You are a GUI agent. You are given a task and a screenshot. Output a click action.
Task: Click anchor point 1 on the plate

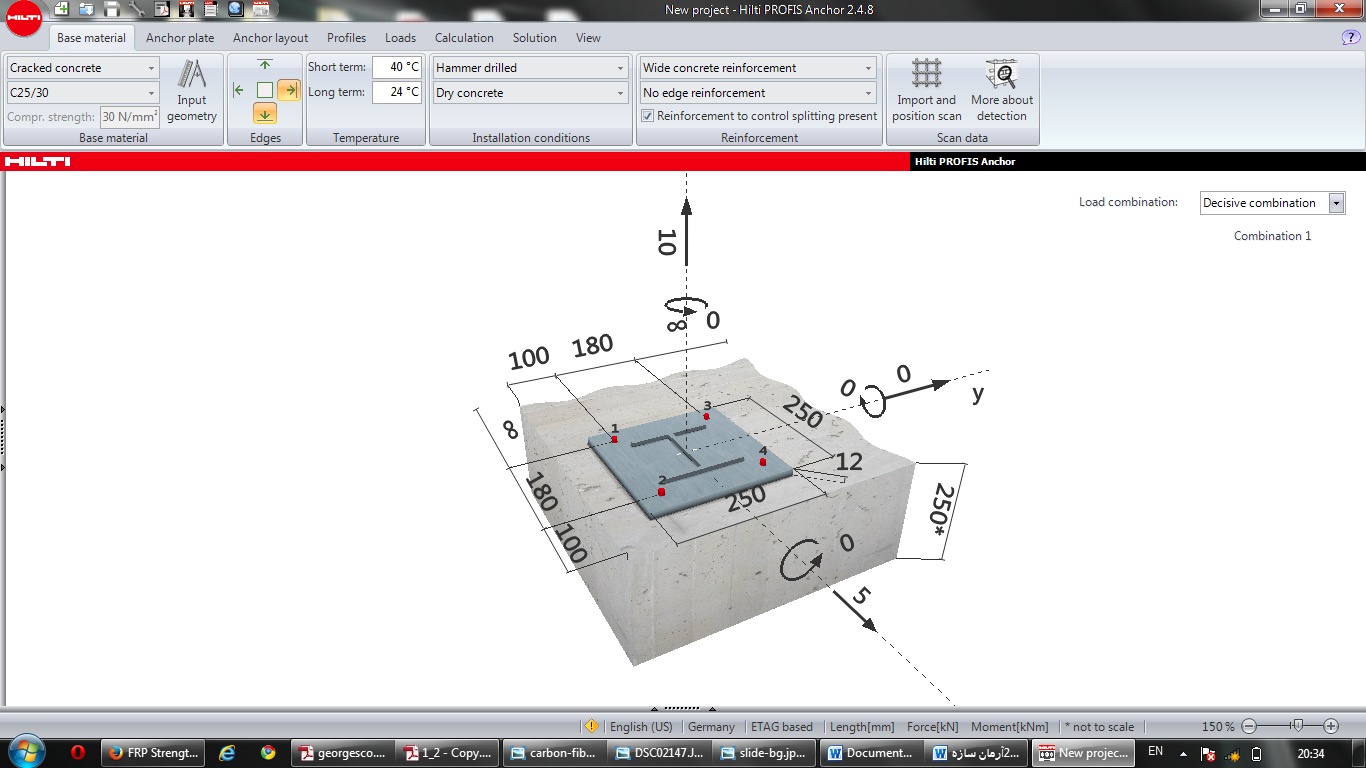pyautogui.click(x=615, y=439)
